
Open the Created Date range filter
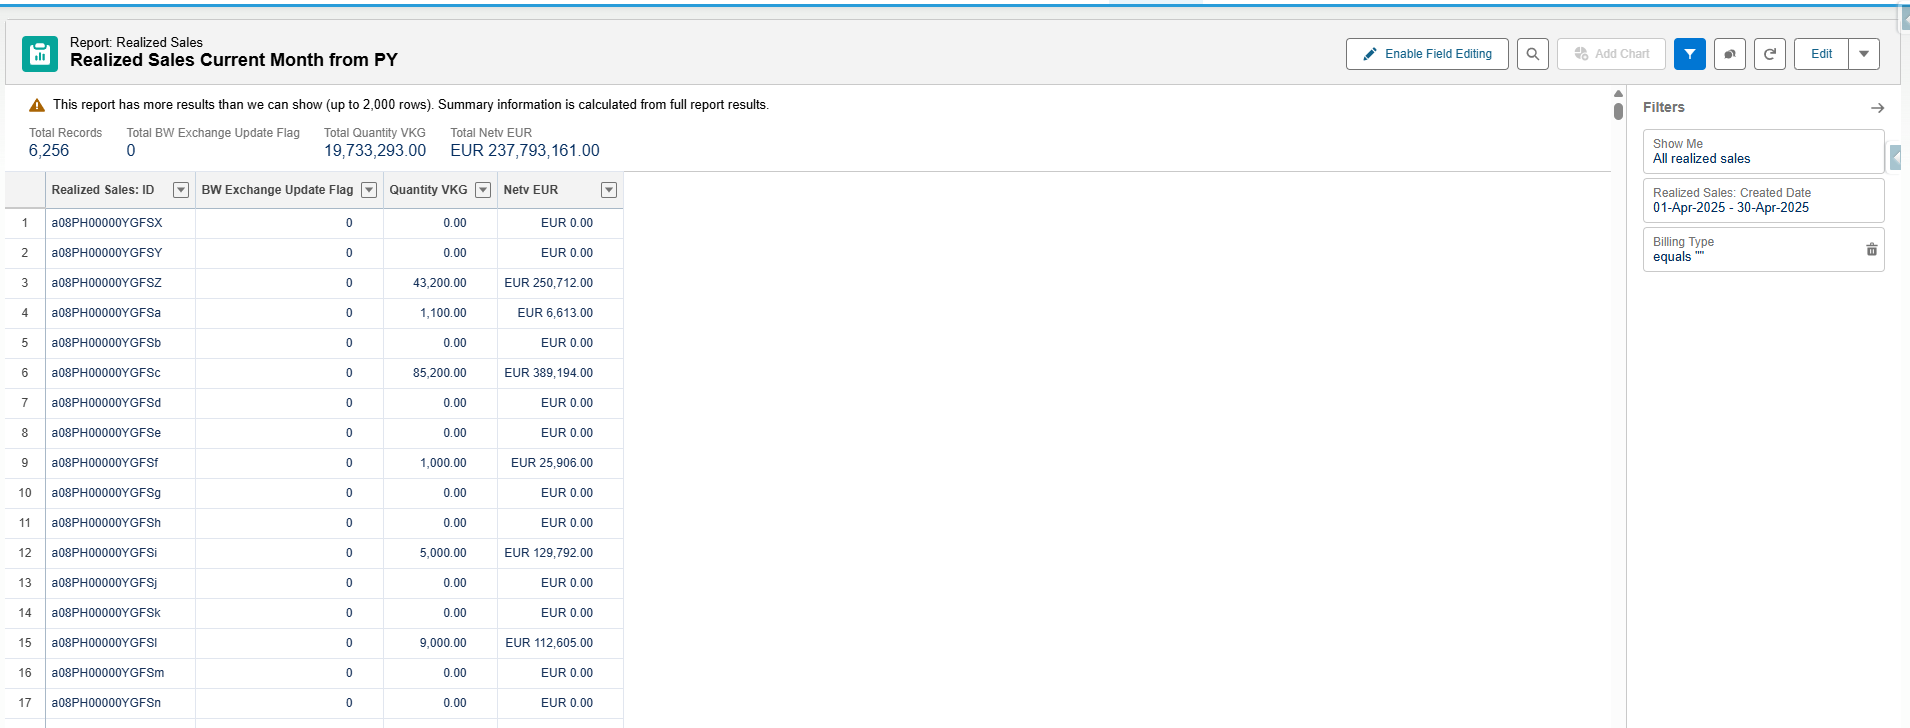coord(1762,200)
